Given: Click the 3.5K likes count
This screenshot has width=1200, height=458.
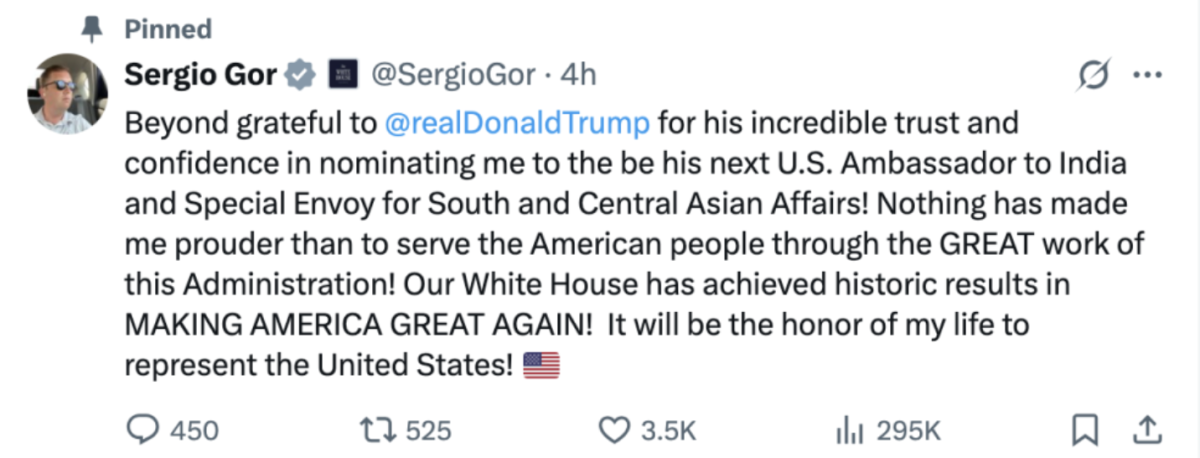Looking at the screenshot, I should [x=667, y=430].
